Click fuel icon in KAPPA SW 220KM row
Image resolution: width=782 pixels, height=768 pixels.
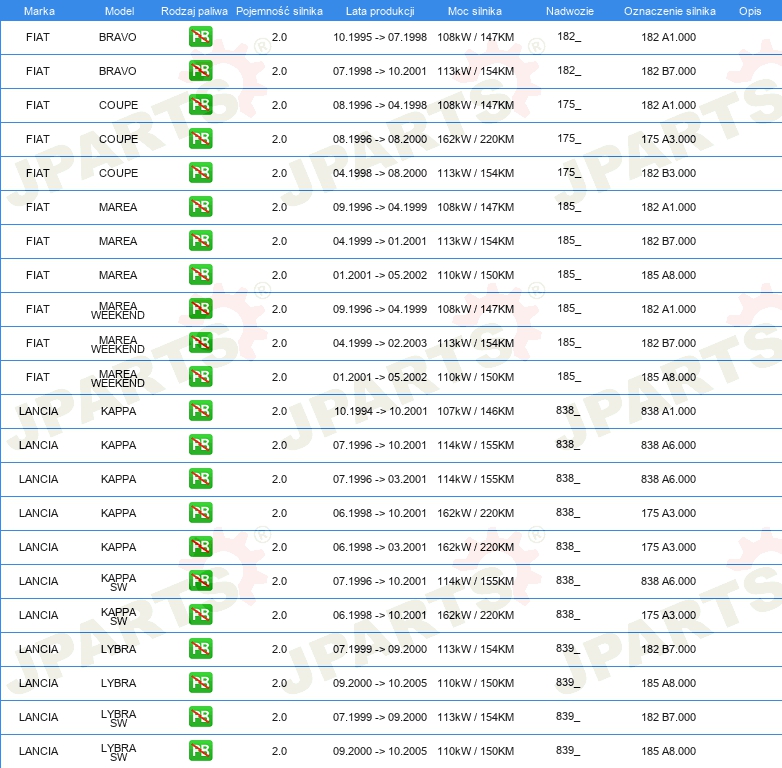click(x=200, y=615)
